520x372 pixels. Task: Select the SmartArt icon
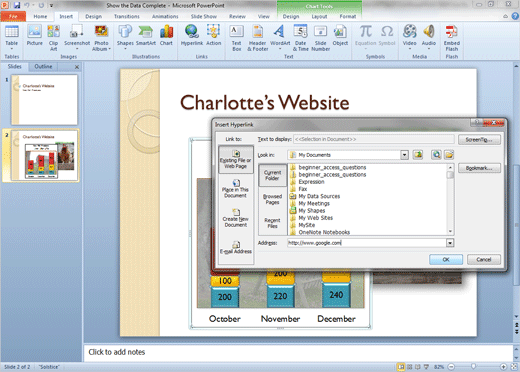(x=146, y=36)
